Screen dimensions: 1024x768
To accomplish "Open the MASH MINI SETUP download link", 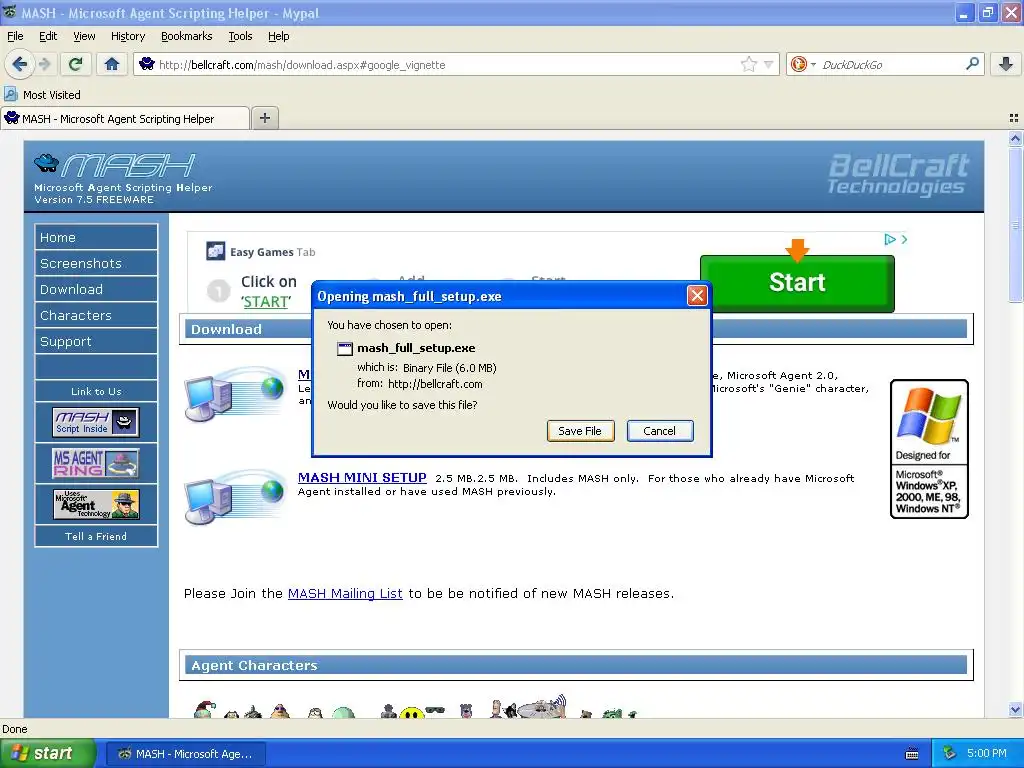I will pos(362,477).
